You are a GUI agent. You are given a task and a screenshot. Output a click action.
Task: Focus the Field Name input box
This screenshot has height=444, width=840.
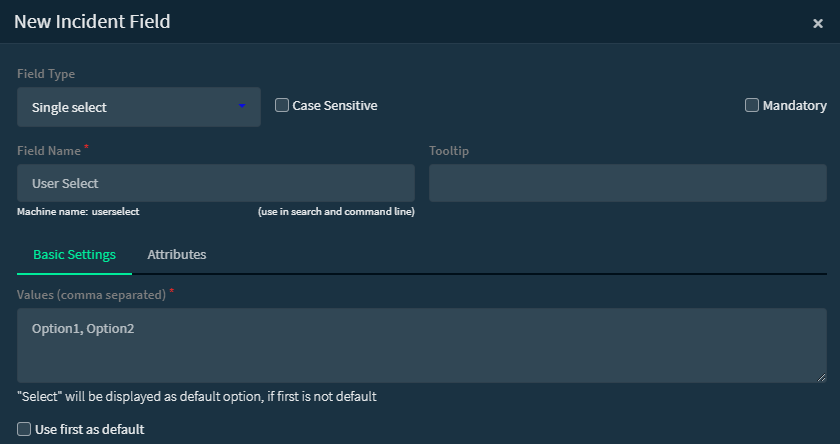pyautogui.click(x=215, y=183)
